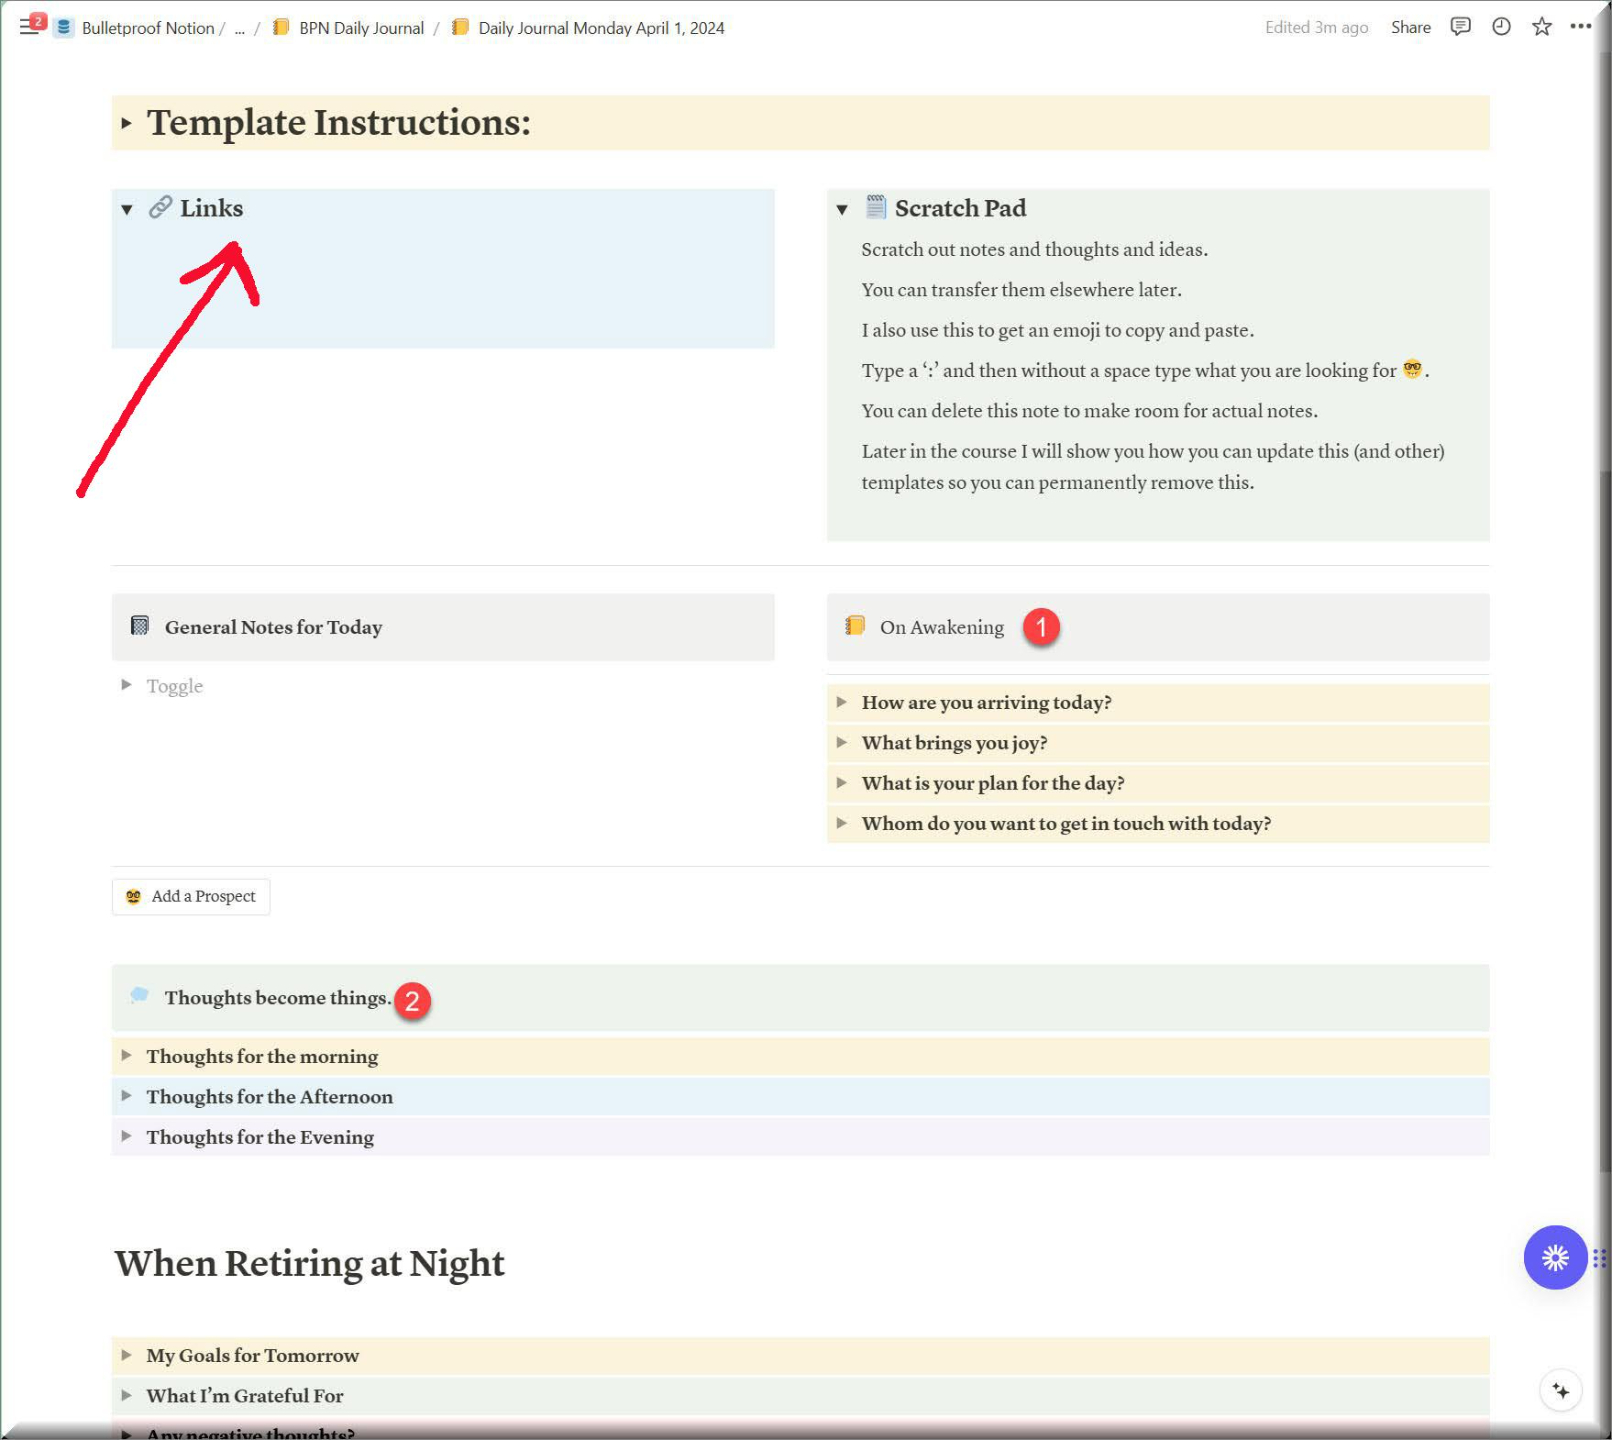Expand 'What I'm Grateful For' toggle
Viewport: 1612px width, 1440px height.
click(x=126, y=1395)
